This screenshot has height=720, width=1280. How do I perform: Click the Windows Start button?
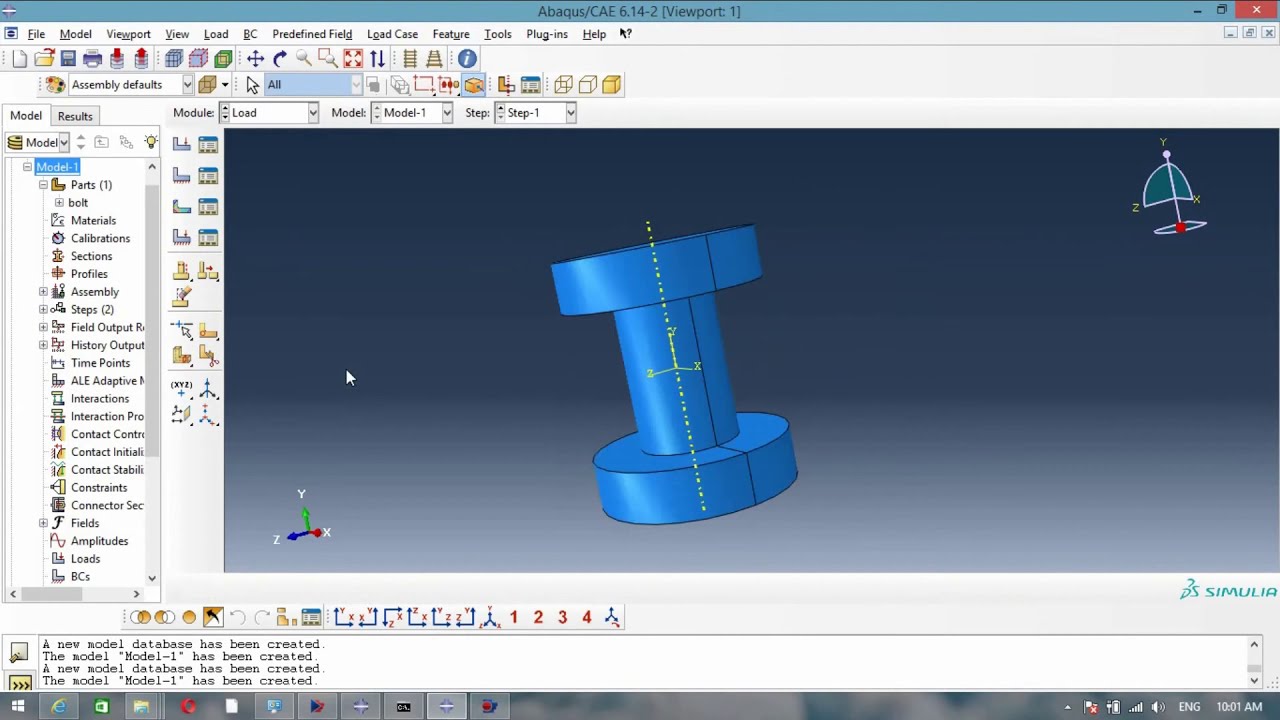point(17,707)
